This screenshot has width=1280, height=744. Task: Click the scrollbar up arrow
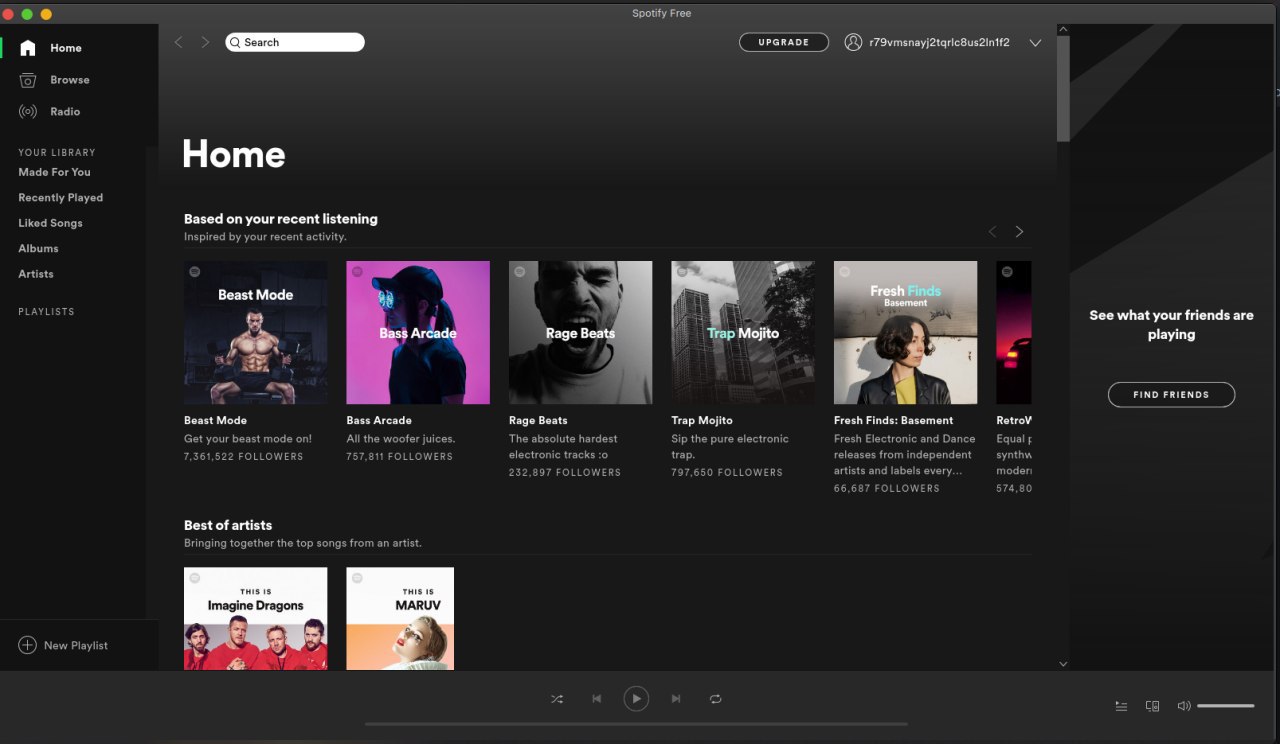1063,30
